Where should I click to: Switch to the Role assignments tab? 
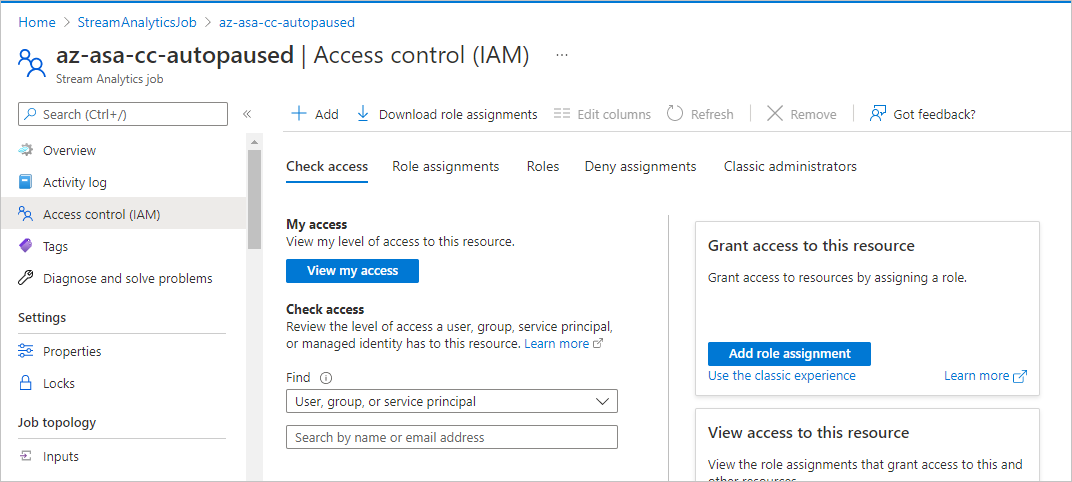tap(445, 167)
